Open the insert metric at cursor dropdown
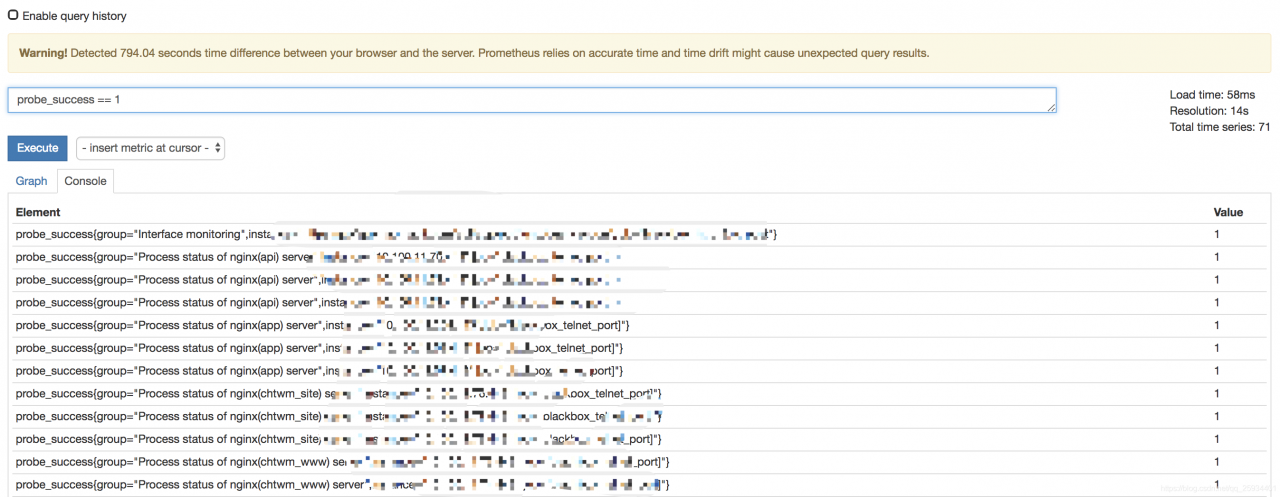This screenshot has height=497, width=1280. pyautogui.click(x=150, y=148)
